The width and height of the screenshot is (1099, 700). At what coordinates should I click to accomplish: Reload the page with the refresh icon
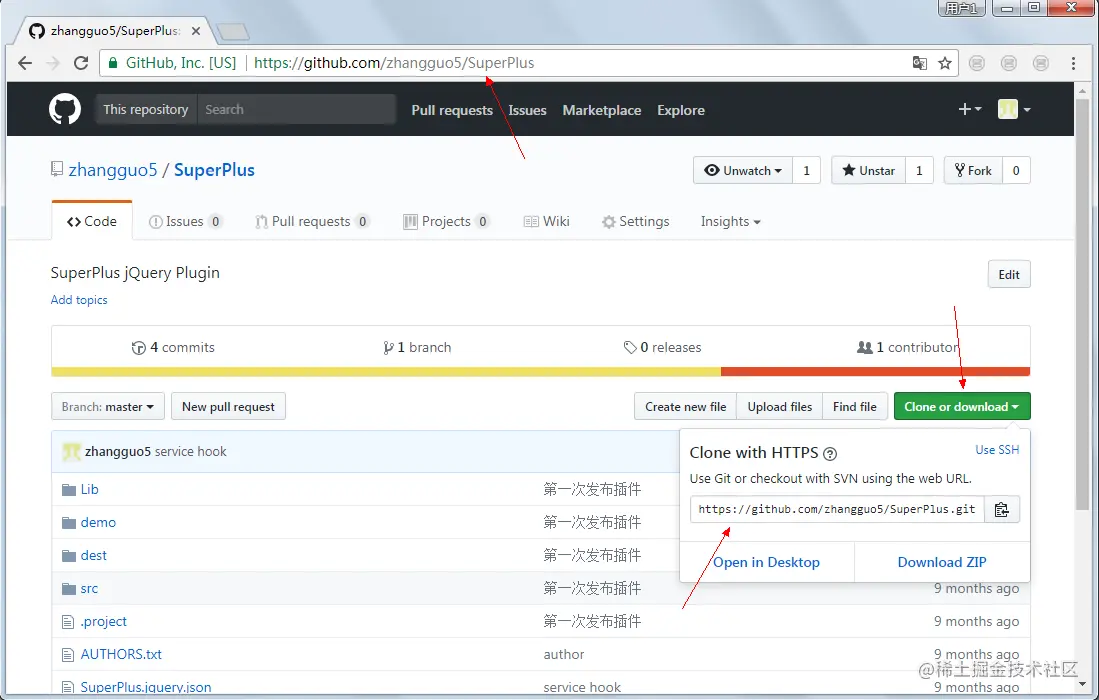[x=81, y=63]
